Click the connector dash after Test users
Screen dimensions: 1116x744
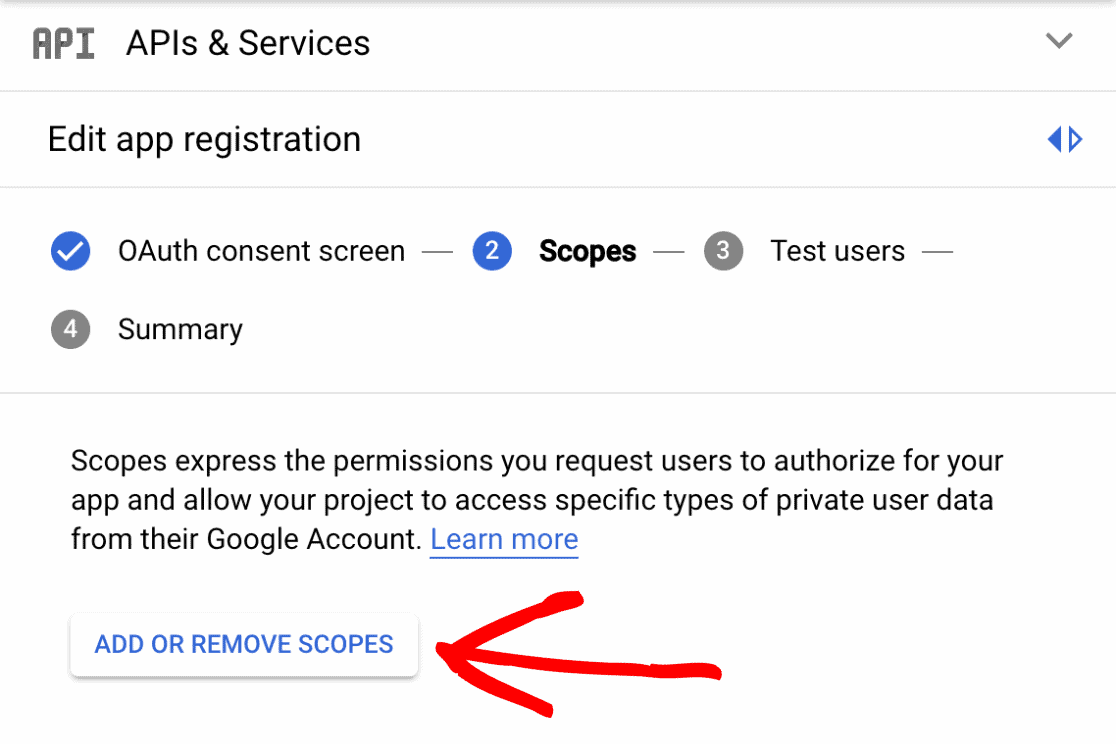click(937, 252)
